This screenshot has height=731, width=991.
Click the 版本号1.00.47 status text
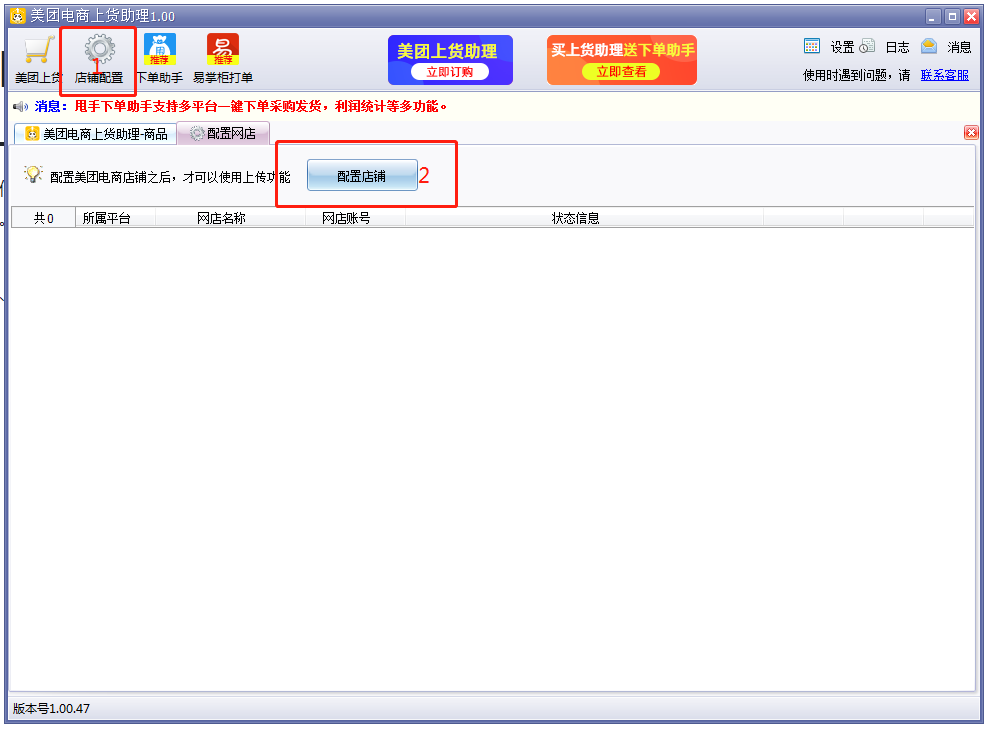51,708
